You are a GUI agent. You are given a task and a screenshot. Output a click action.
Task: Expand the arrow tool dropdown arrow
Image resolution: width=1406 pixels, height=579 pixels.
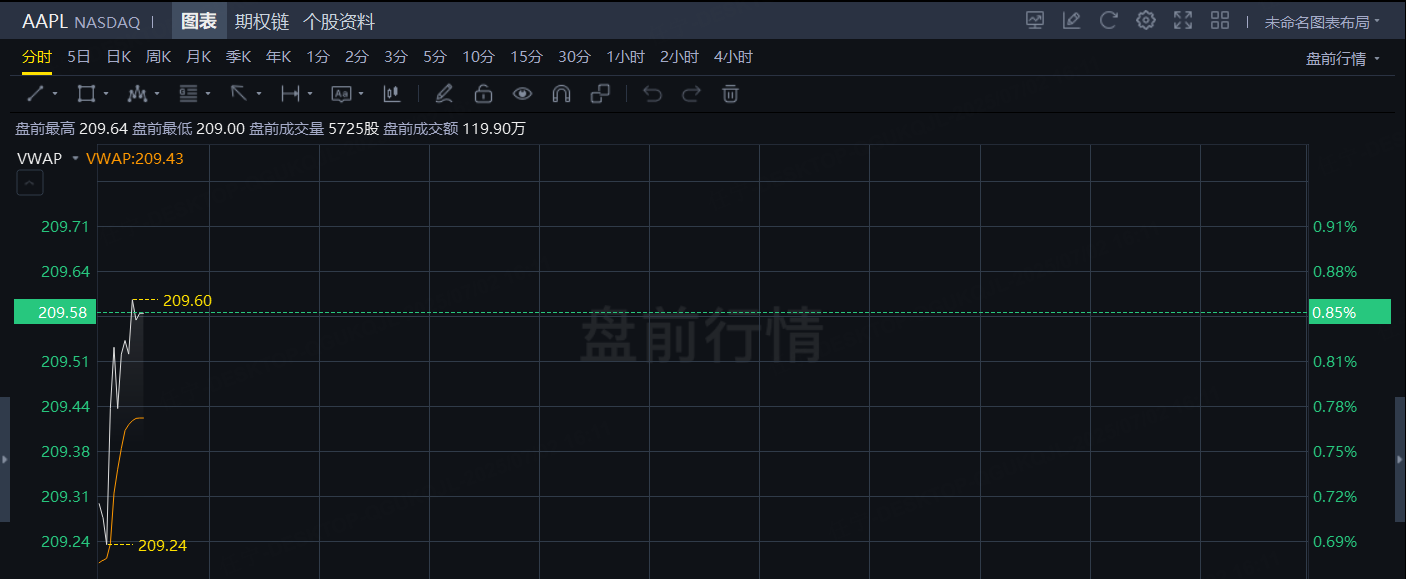[x=259, y=94]
